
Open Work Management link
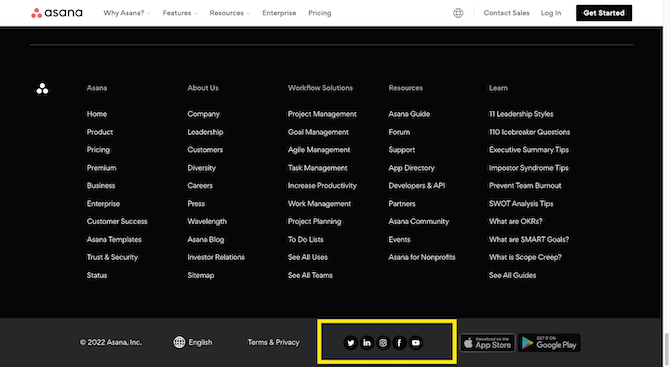320,204
